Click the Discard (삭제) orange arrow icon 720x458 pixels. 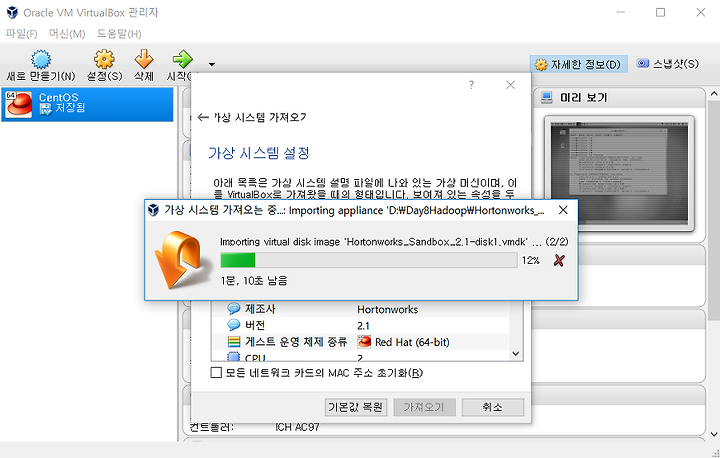point(144,59)
